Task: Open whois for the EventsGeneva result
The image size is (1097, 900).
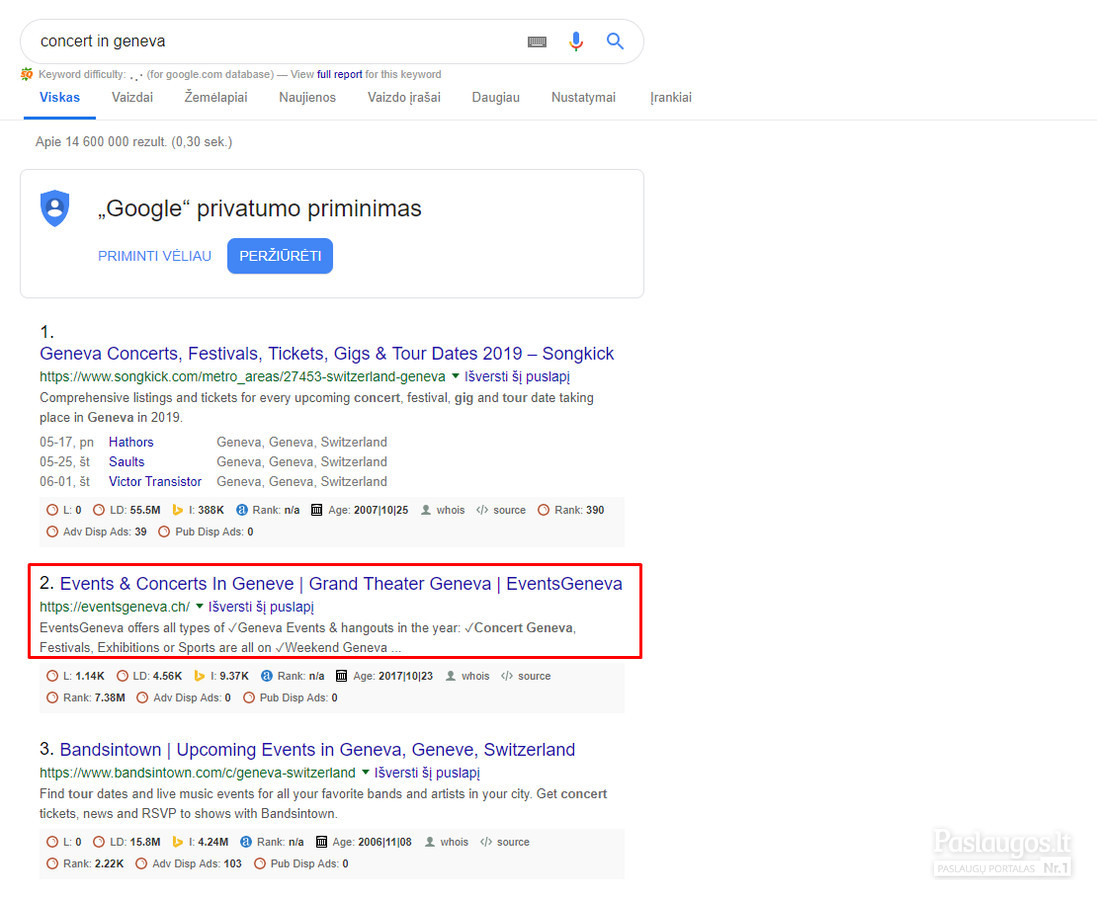Action: 467,676
